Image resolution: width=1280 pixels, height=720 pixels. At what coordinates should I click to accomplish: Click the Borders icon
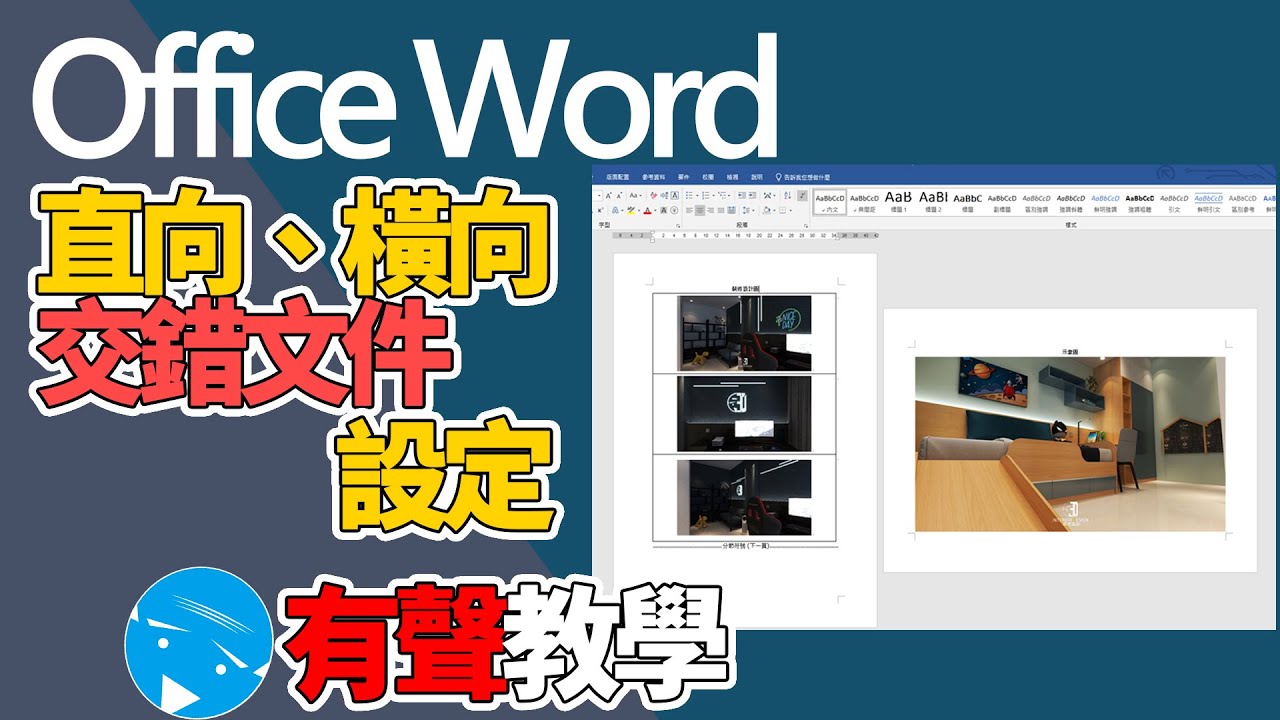782,210
